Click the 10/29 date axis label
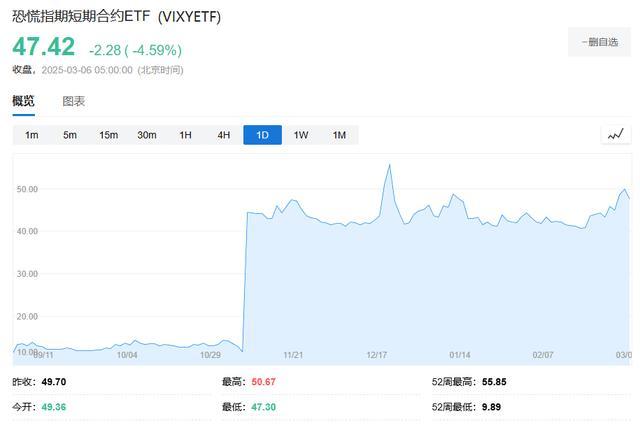The image size is (640, 430). [210, 355]
